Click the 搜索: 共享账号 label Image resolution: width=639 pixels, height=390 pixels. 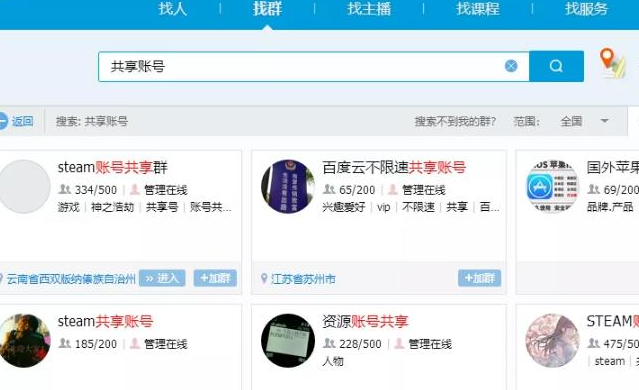(x=92, y=121)
